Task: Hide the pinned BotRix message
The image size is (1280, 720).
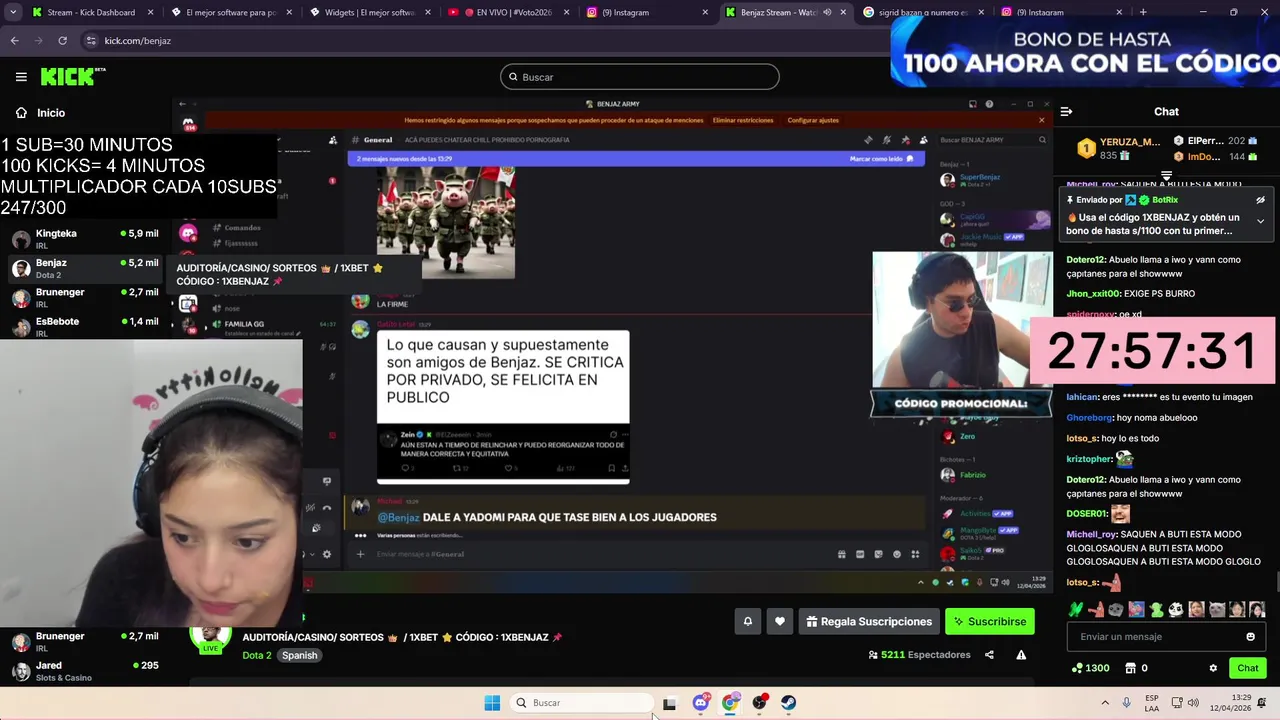Action: [1261, 200]
